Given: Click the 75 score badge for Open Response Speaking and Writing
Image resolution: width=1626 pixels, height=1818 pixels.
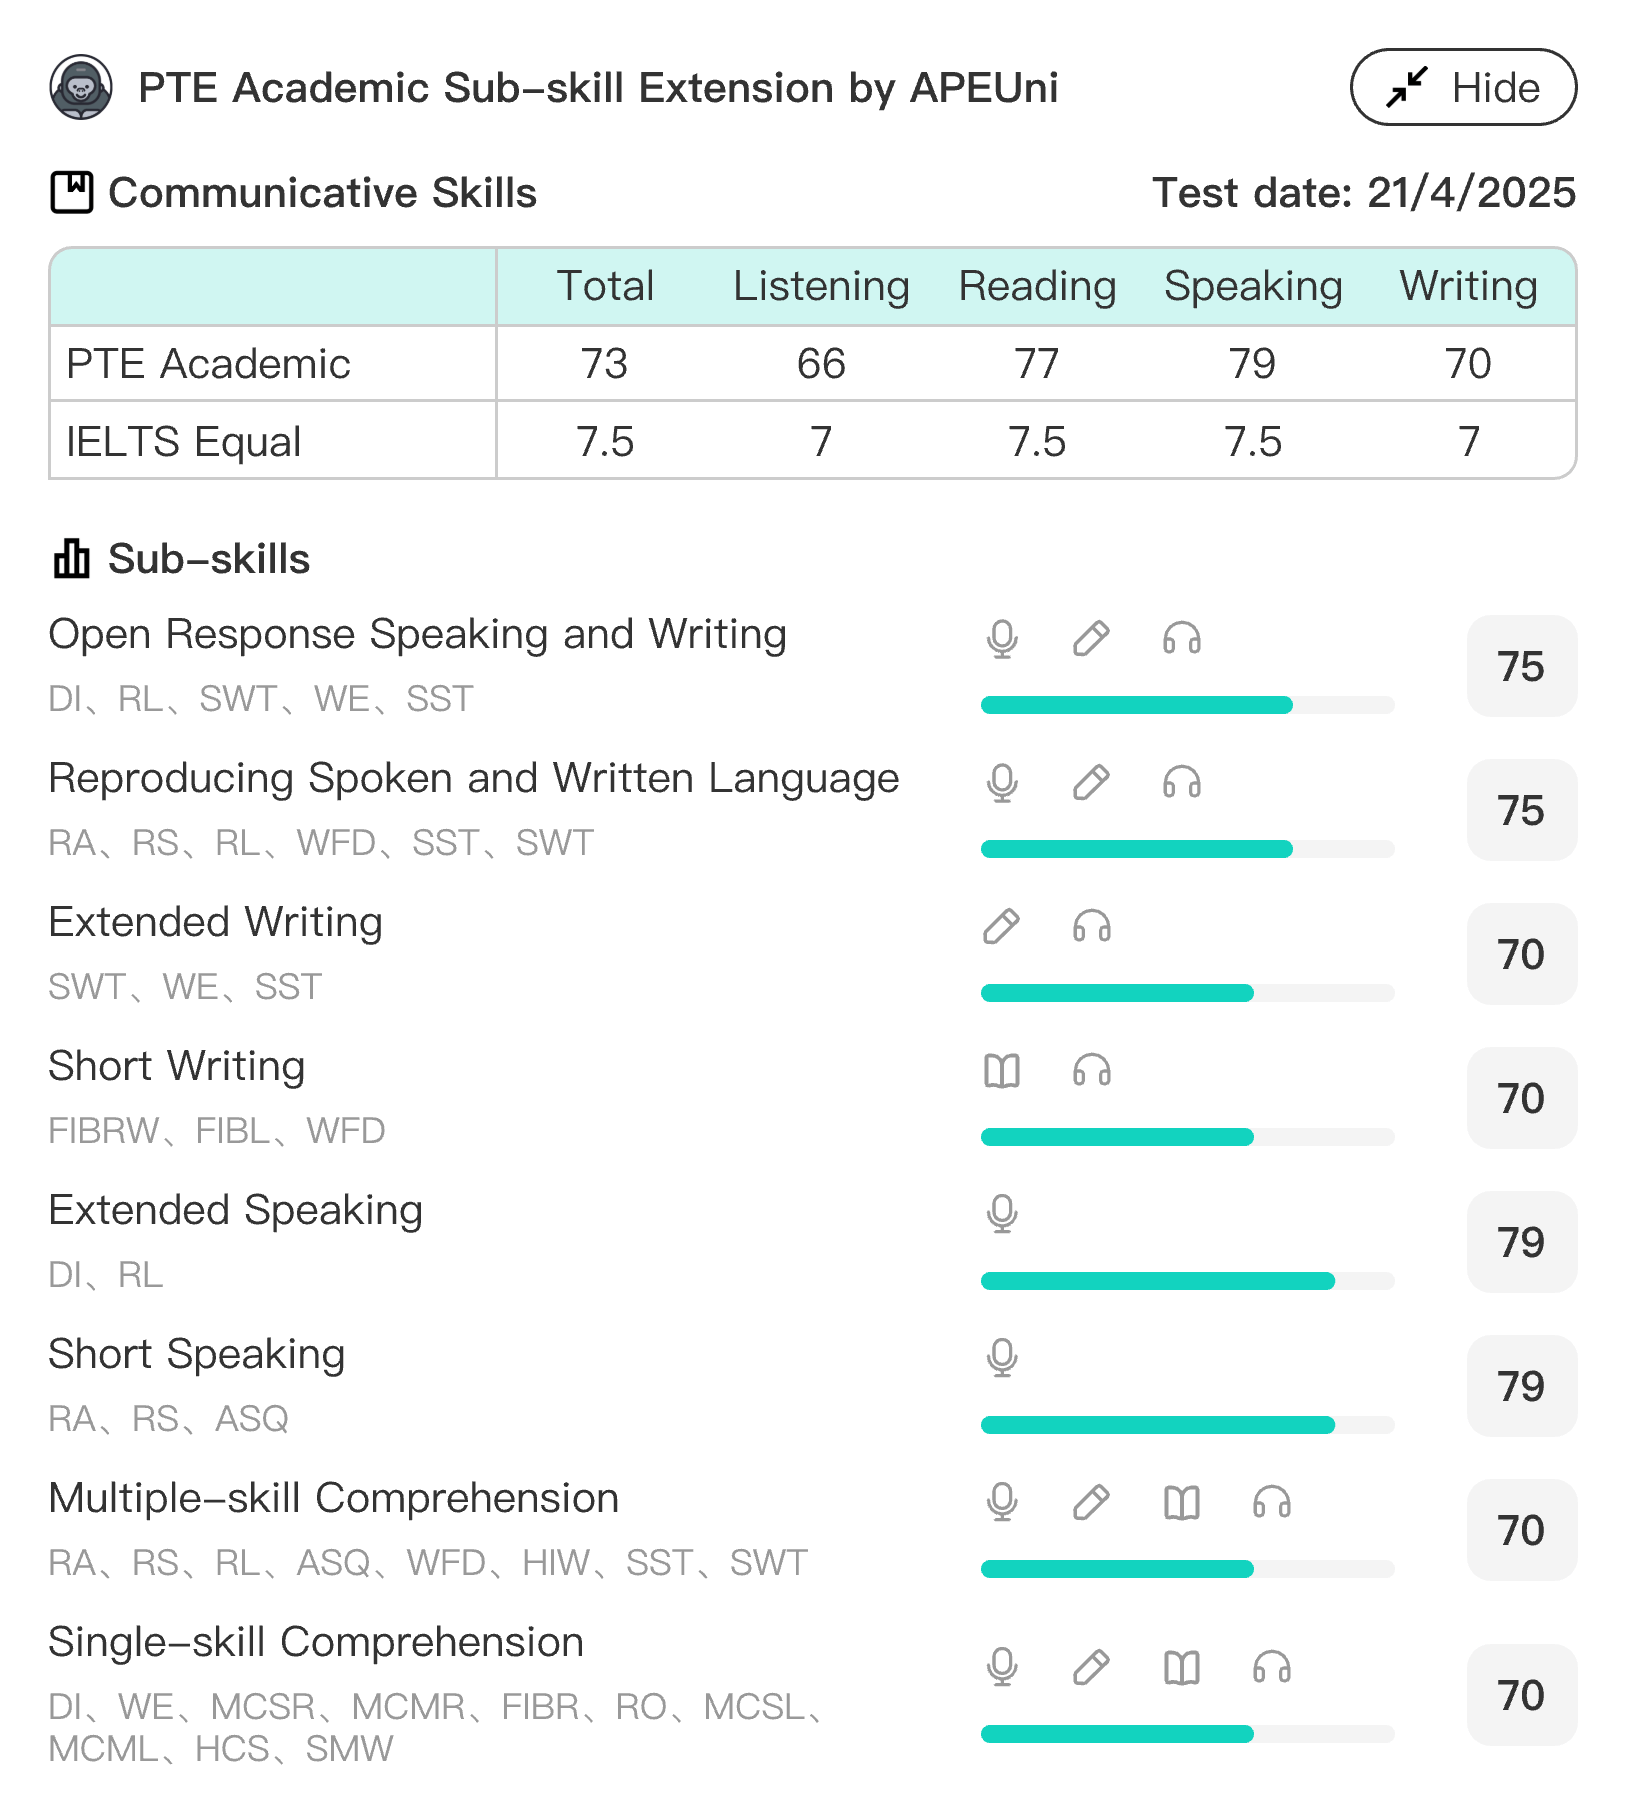Looking at the screenshot, I should [1521, 667].
